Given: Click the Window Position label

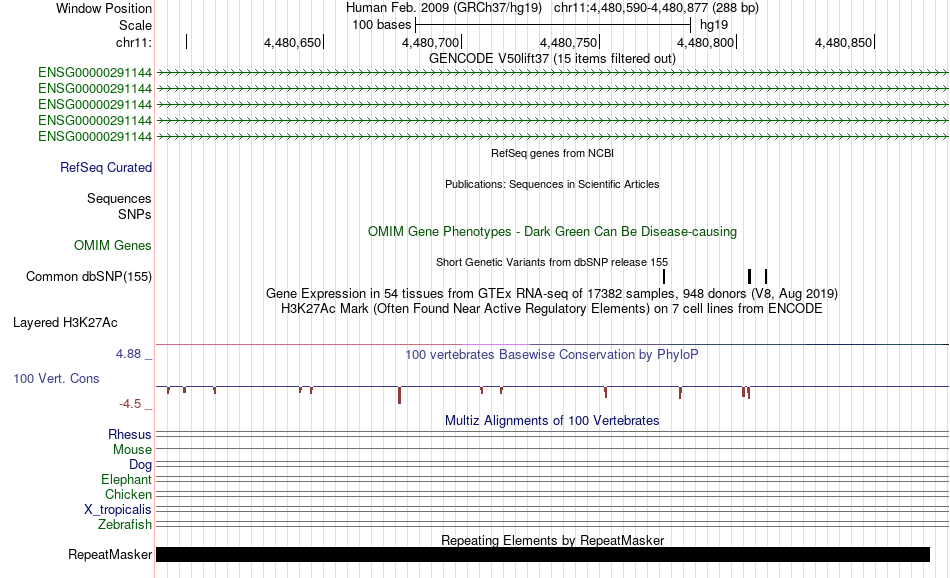Looking at the screenshot, I should coord(104,8).
